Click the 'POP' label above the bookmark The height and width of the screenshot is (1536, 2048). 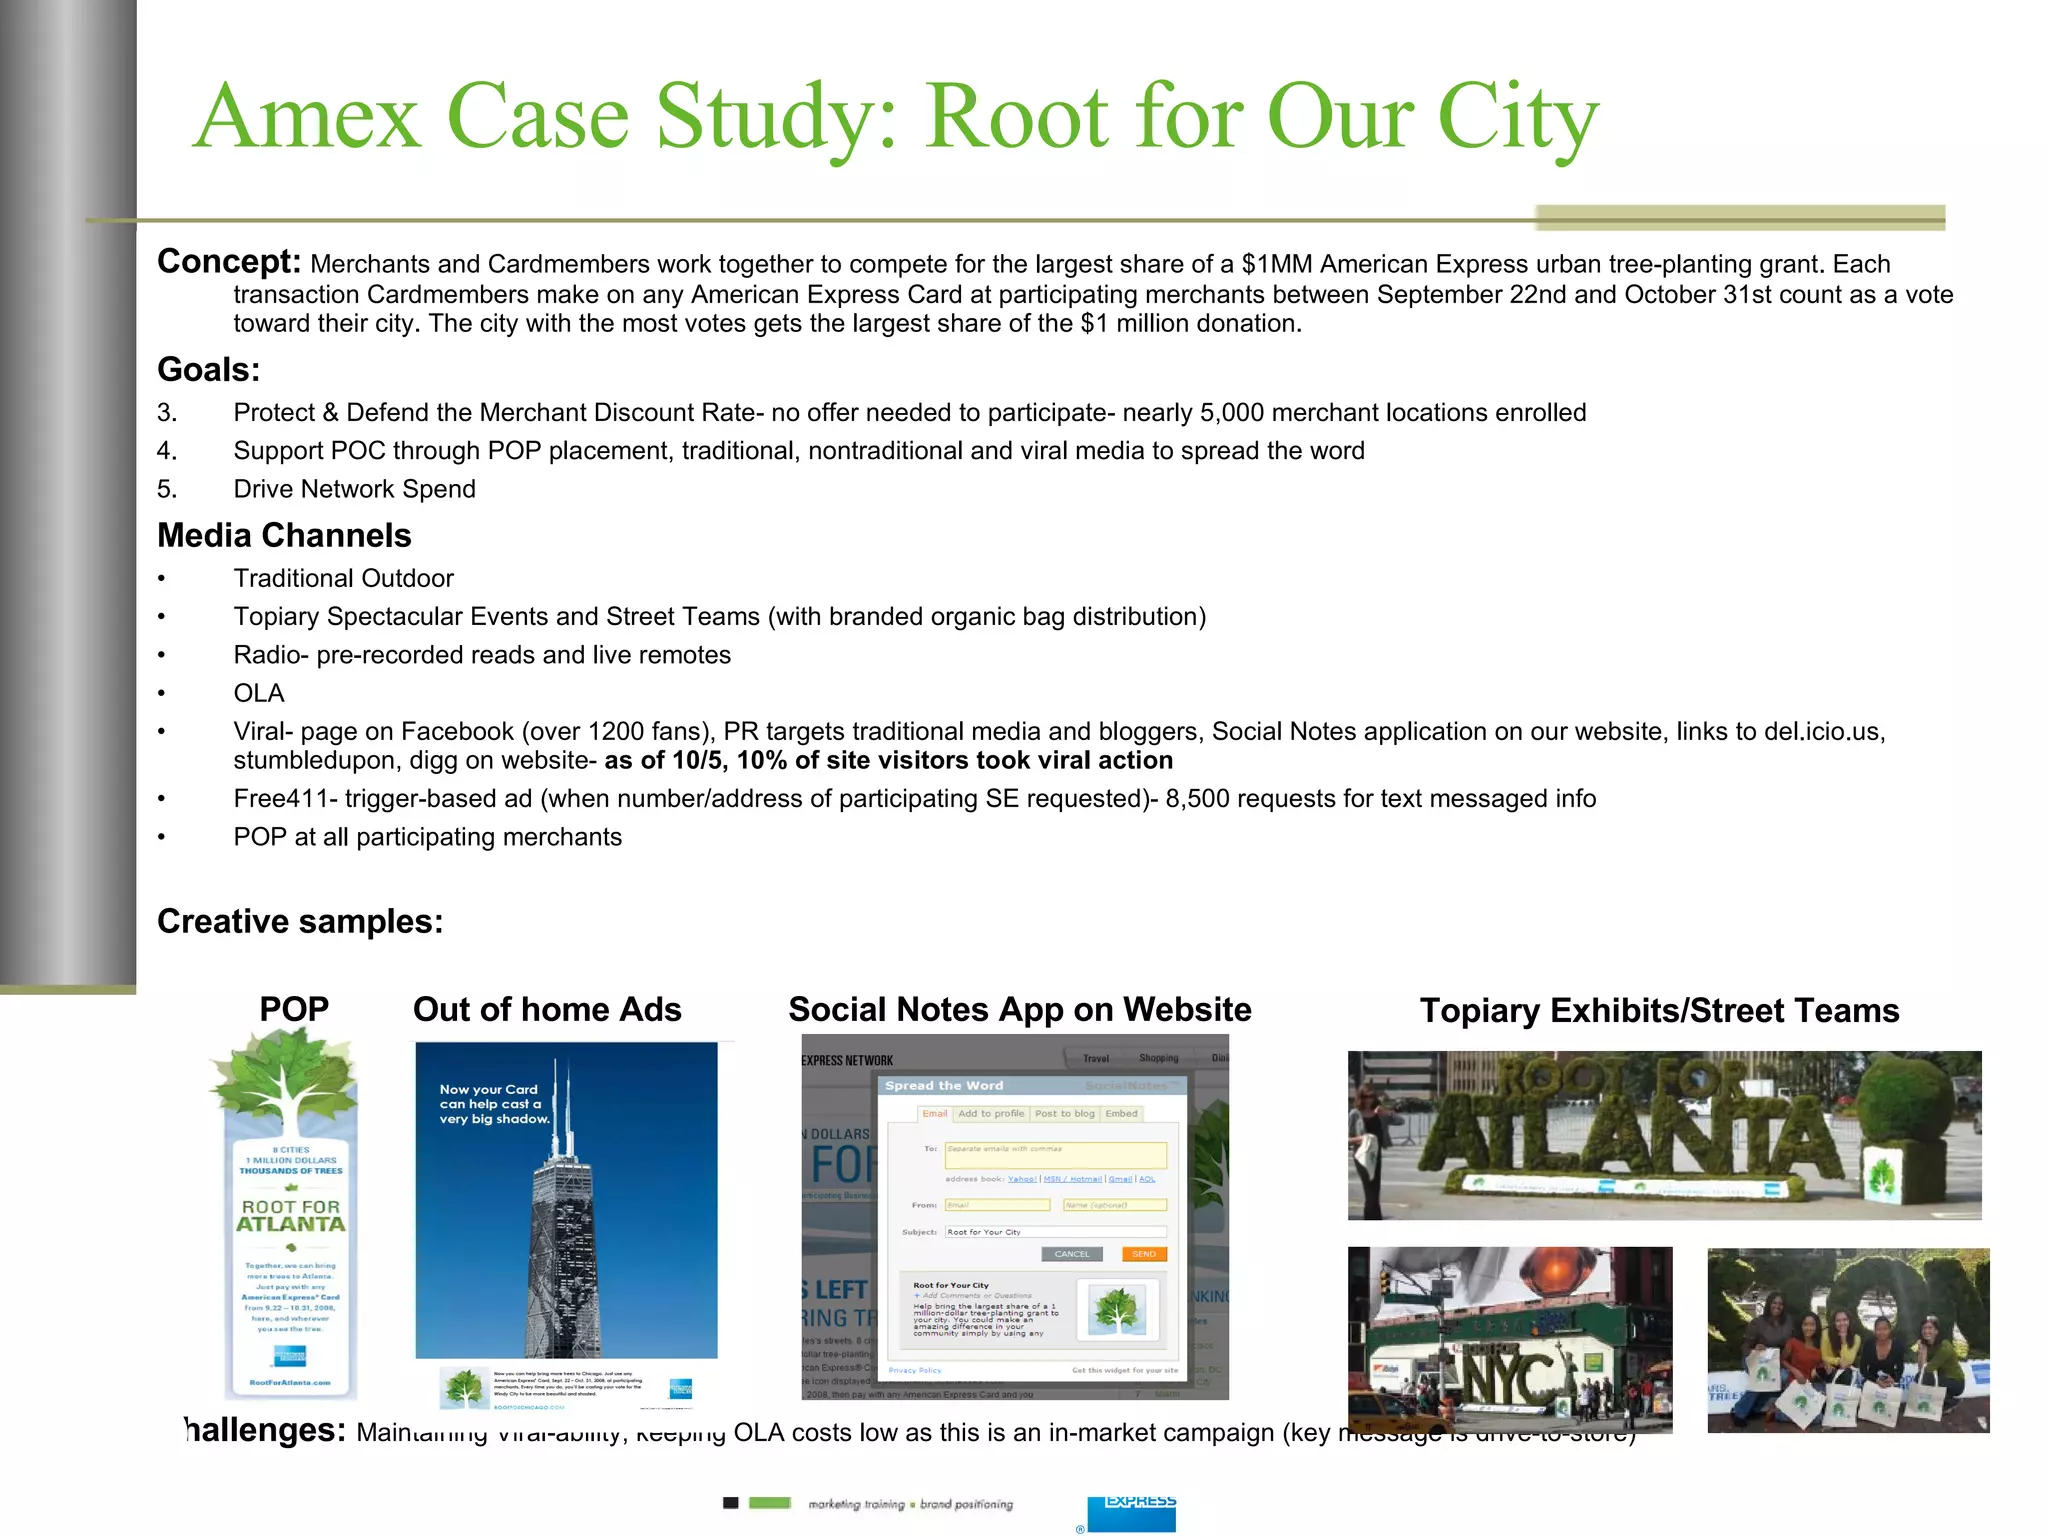click(x=294, y=1010)
